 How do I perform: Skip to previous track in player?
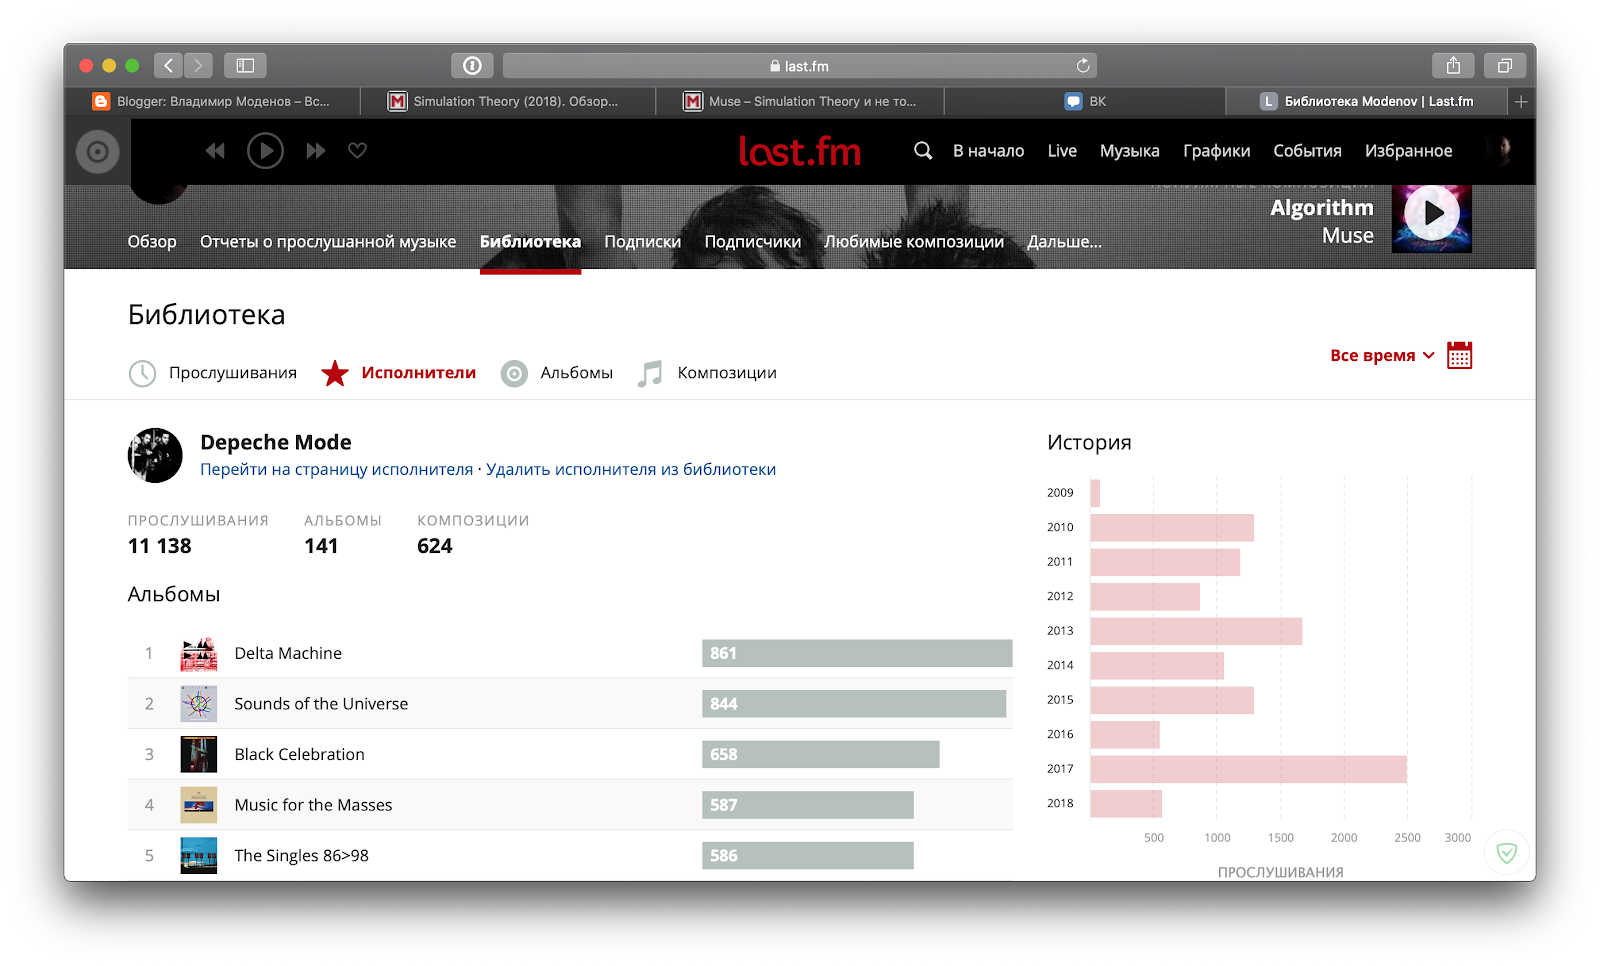click(215, 151)
